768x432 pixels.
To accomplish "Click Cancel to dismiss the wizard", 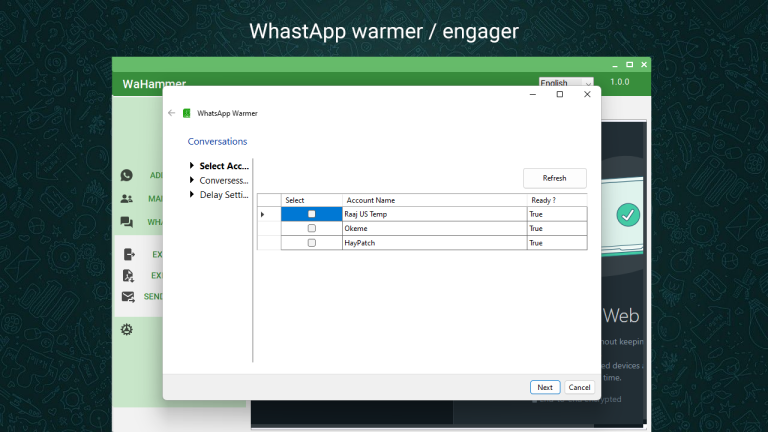I will [579, 387].
